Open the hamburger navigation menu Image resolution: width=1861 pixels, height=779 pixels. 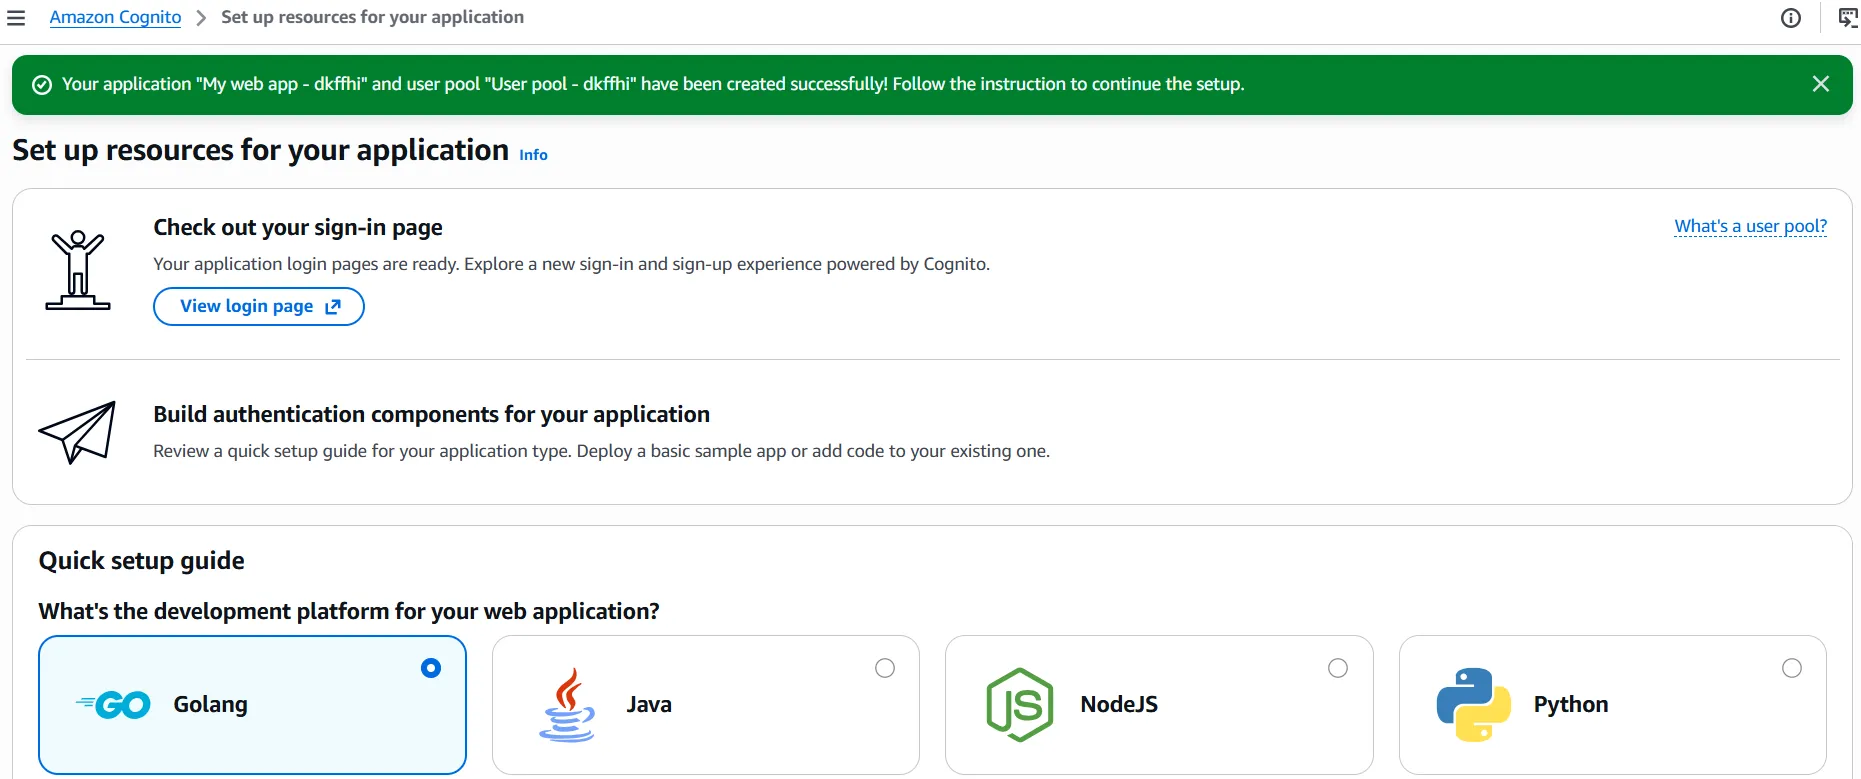pyautogui.click(x=16, y=18)
